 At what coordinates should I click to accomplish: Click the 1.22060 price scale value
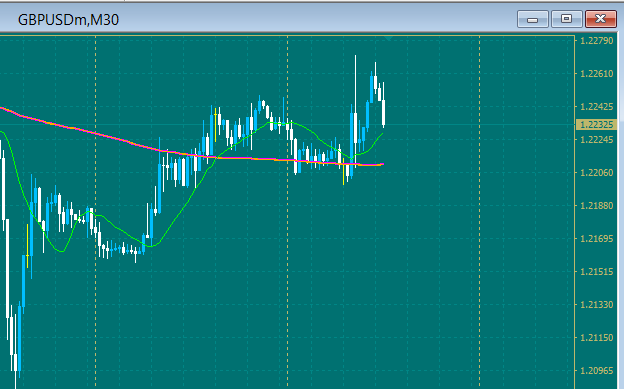tap(597, 173)
